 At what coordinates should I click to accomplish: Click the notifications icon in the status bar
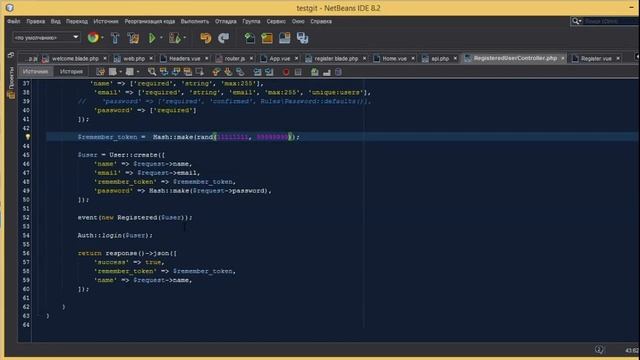(x=599, y=349)
